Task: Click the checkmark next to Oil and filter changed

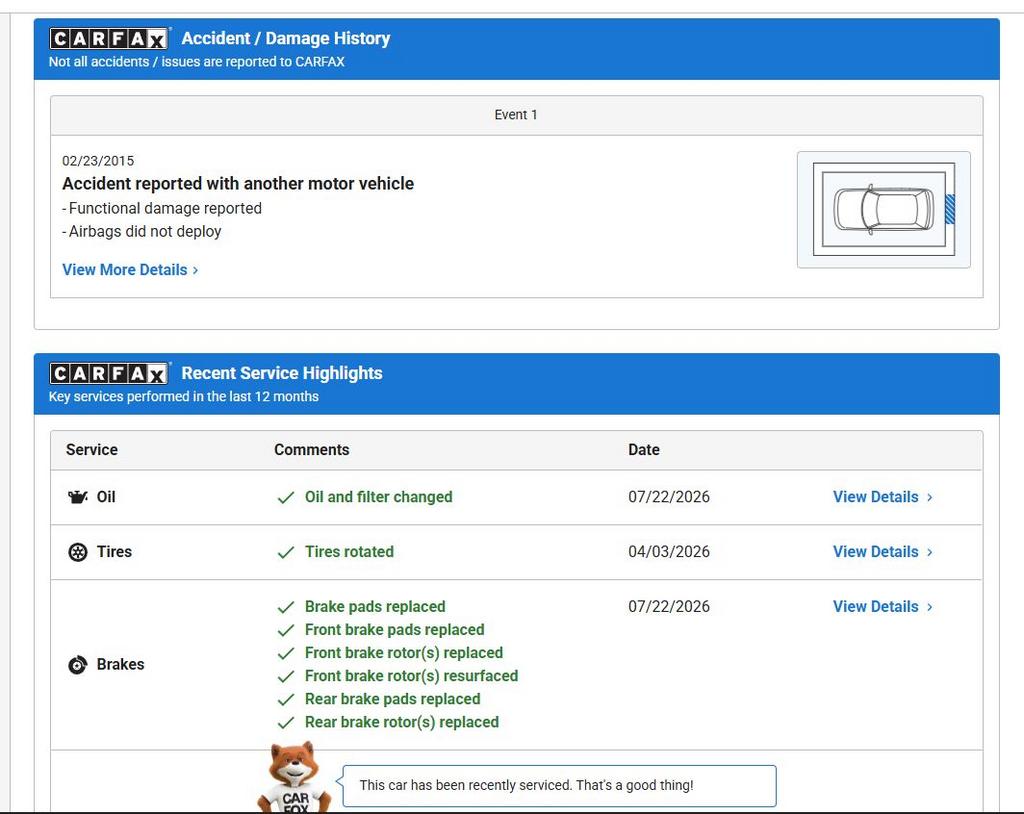Action: pos(285,498)
